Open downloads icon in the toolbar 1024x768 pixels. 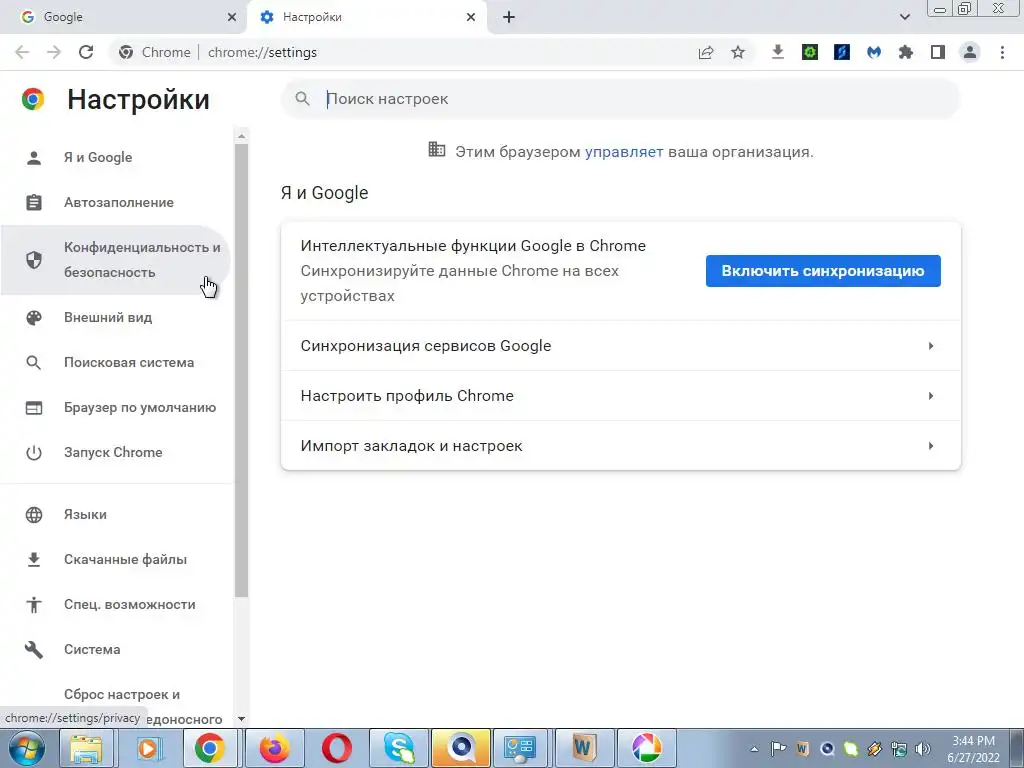(777, 52)
